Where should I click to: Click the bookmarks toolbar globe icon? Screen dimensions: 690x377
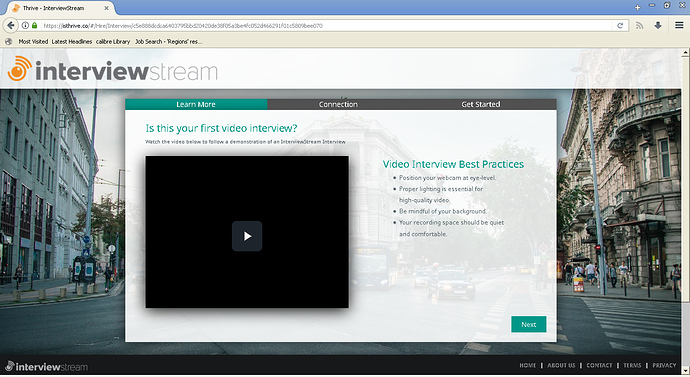[x=8, y=41]
